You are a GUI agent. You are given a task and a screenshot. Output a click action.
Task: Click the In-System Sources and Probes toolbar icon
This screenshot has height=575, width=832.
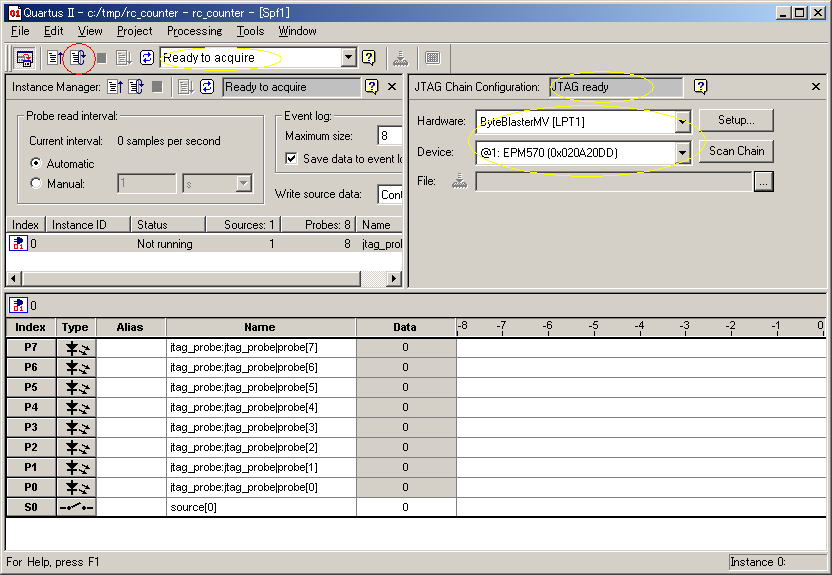coord(24,58)
